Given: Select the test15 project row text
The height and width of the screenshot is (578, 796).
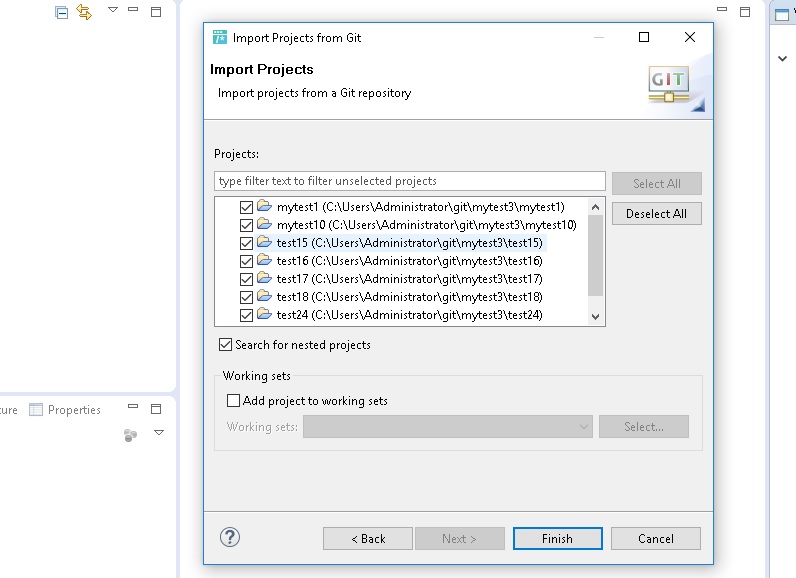Looking at the screenshot, I should (x=410, y=243).
